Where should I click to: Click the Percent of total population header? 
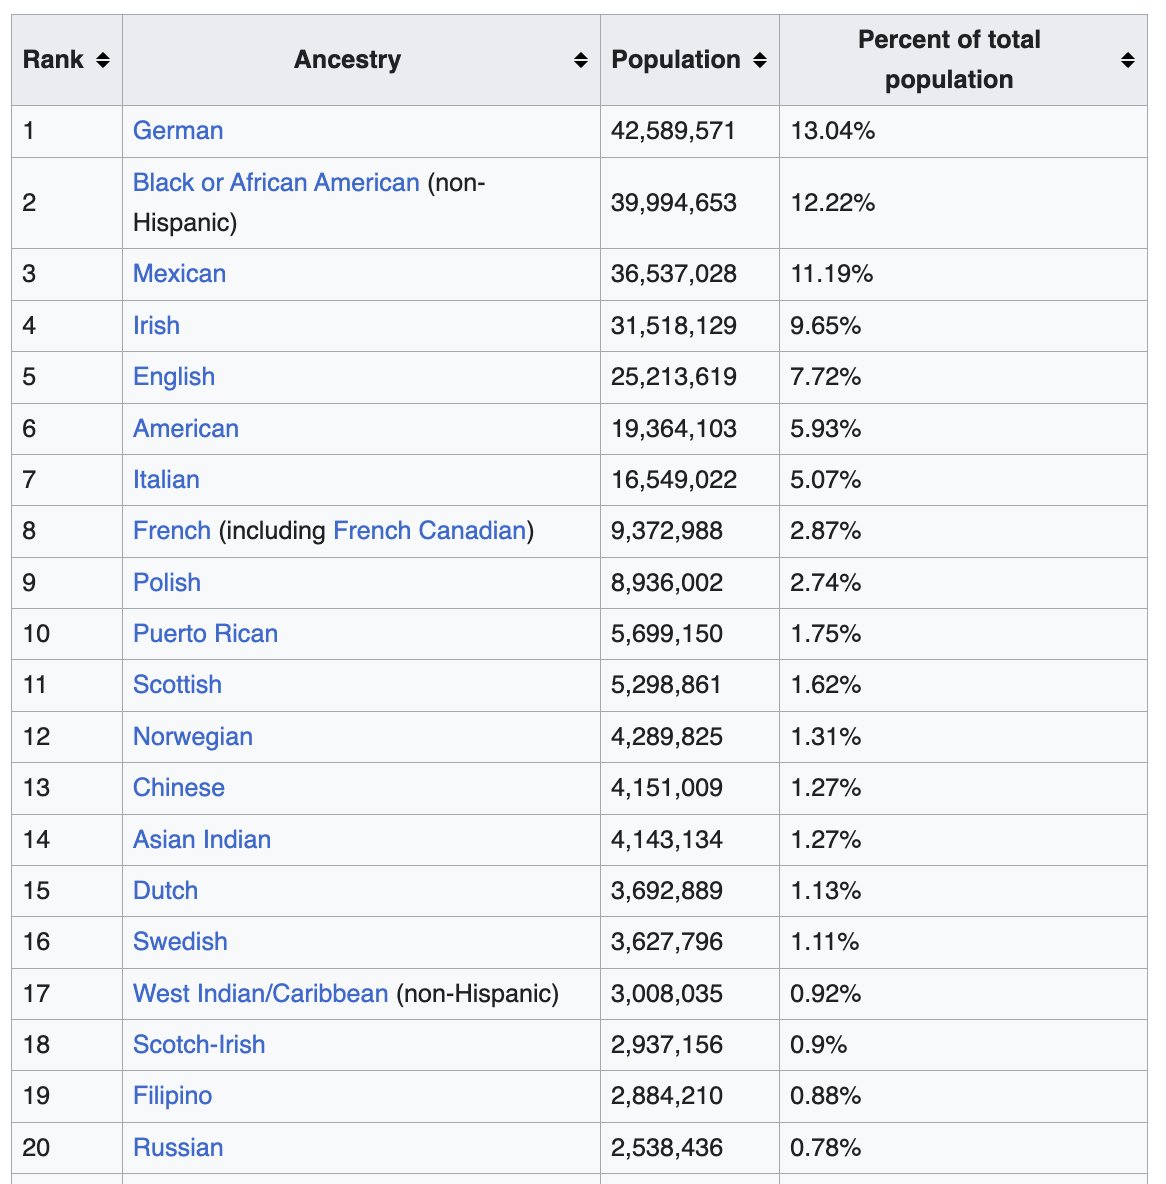point(949,60)
